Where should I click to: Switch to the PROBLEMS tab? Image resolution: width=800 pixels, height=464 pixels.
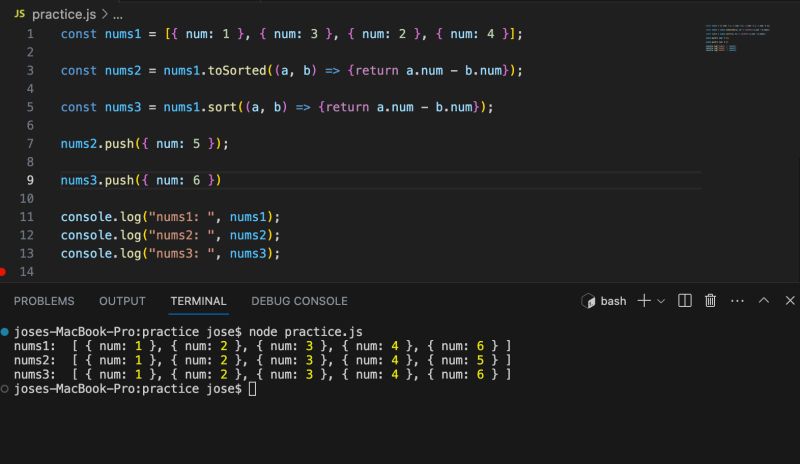(x=44, y=301)
